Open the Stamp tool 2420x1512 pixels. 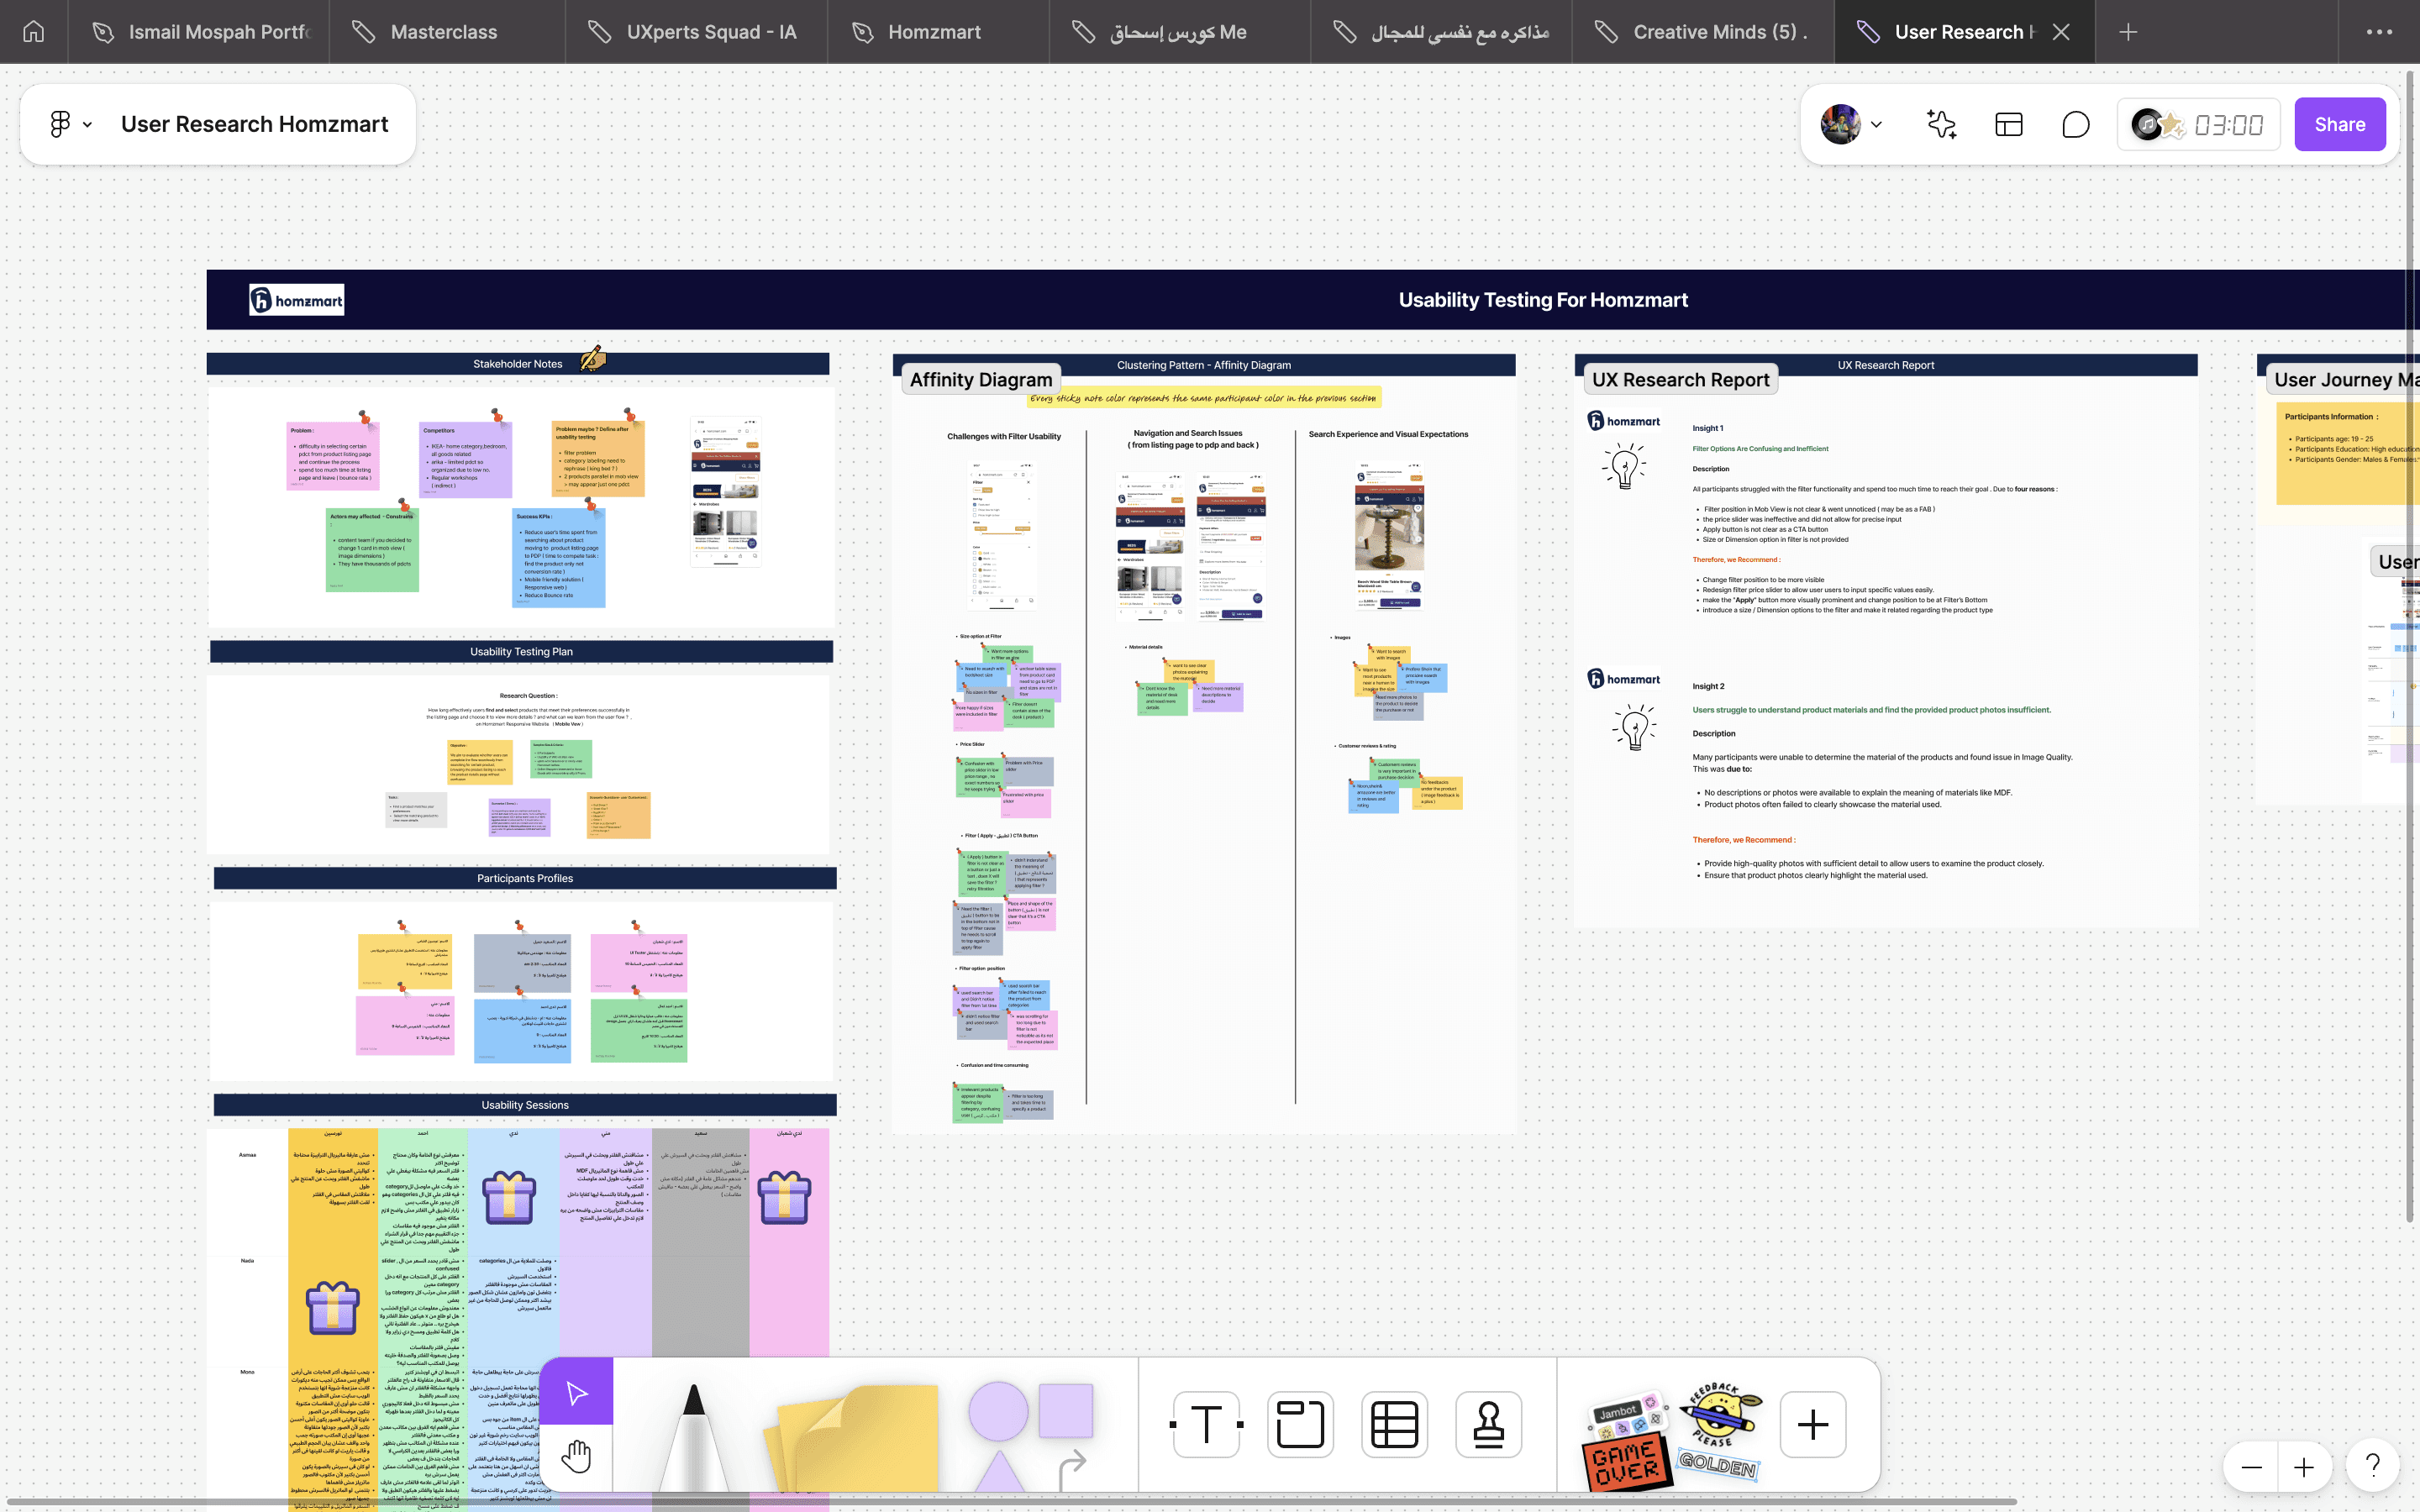(x=1488, y=1424)
